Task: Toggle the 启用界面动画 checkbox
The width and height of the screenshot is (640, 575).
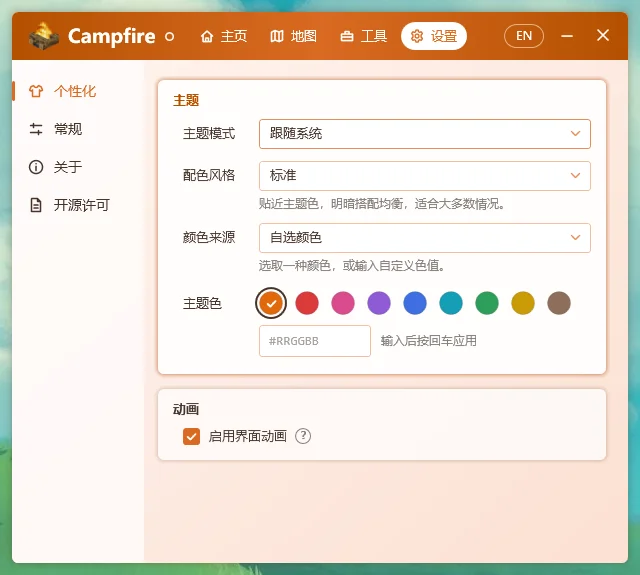Action: (191, 436)
